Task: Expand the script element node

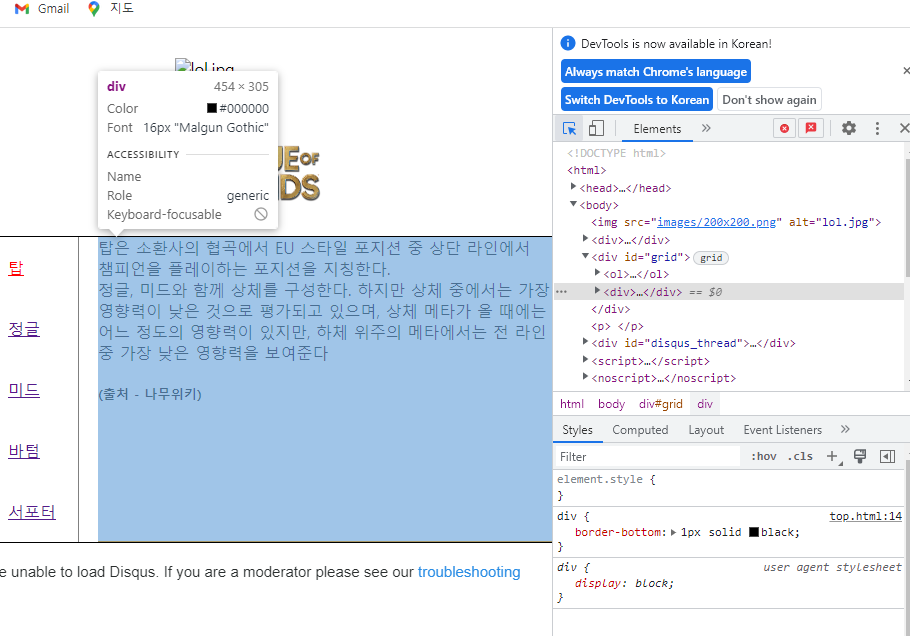Action: (x=585, y=359)
